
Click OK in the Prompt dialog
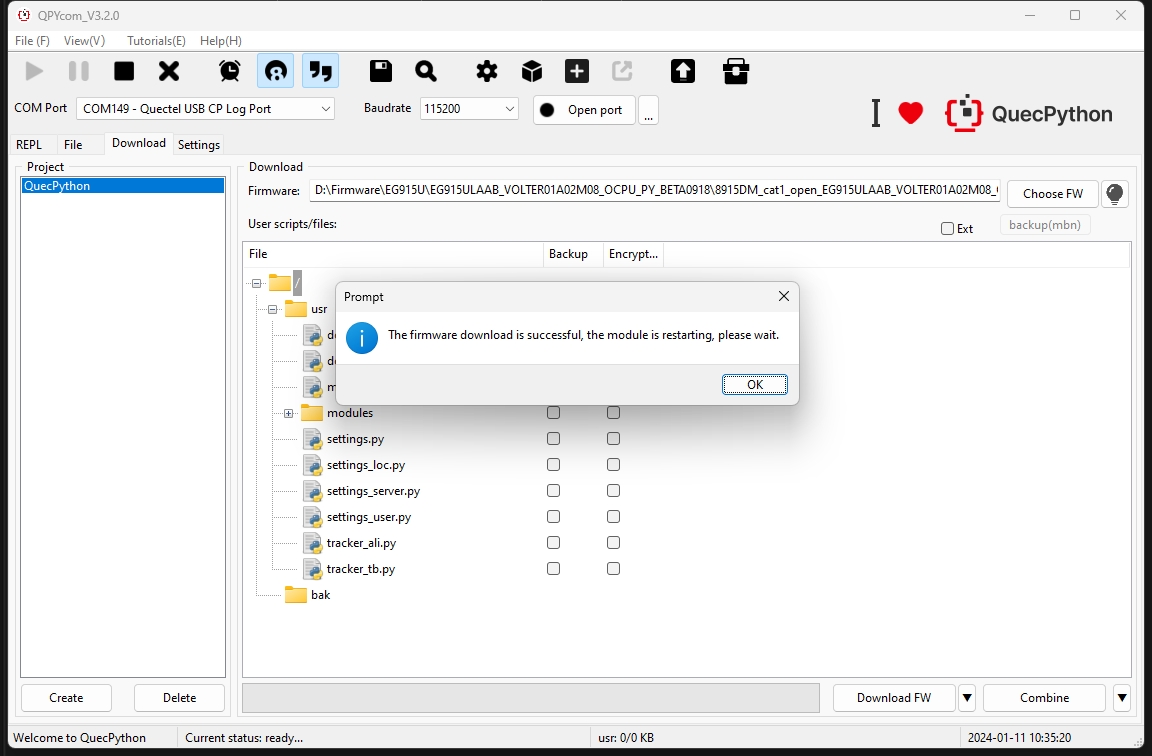pyautogui.click(x=755, y=384)
